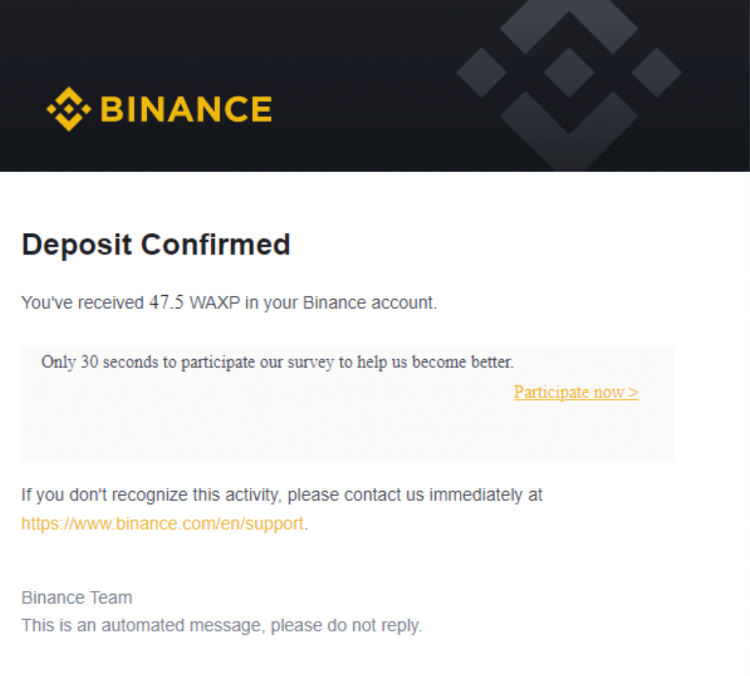Click the 47.5 deposit amount
Viewport: 750px width, 676px height.
pyautogui.click(x=166, y=303)
